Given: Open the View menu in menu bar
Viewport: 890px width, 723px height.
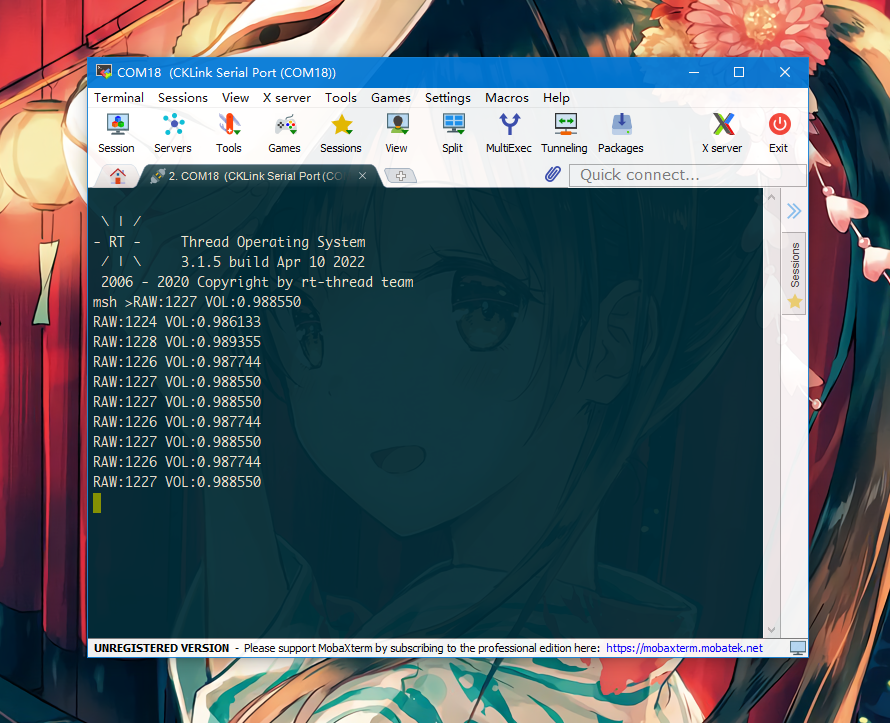Looking at the screenshot, I should tap(235, 98).
